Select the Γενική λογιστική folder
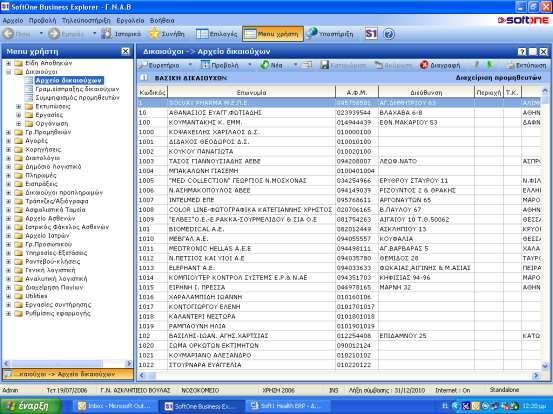 50,270
